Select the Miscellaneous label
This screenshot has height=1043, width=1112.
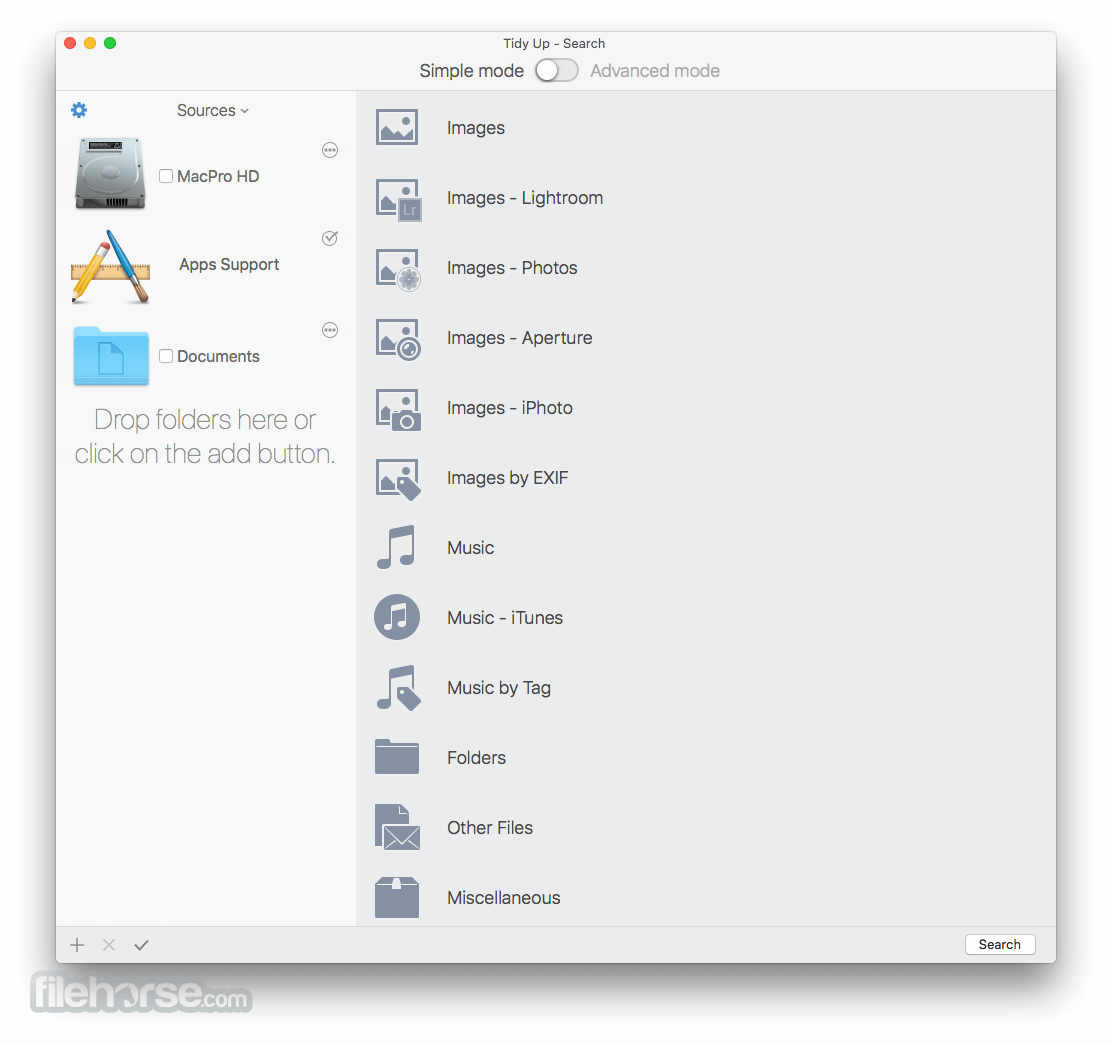coord(504,898)
